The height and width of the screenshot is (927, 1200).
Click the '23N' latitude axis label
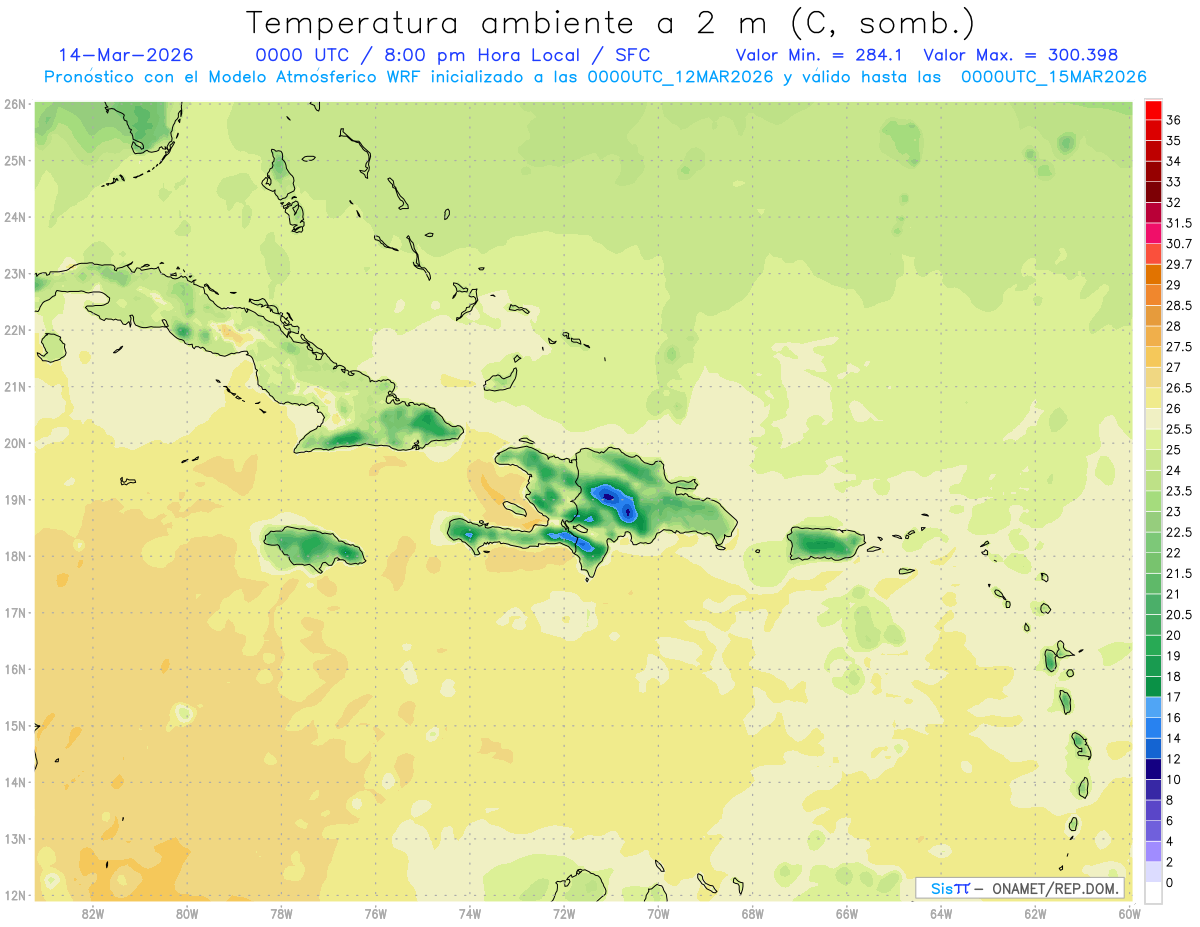pos(15,273)
